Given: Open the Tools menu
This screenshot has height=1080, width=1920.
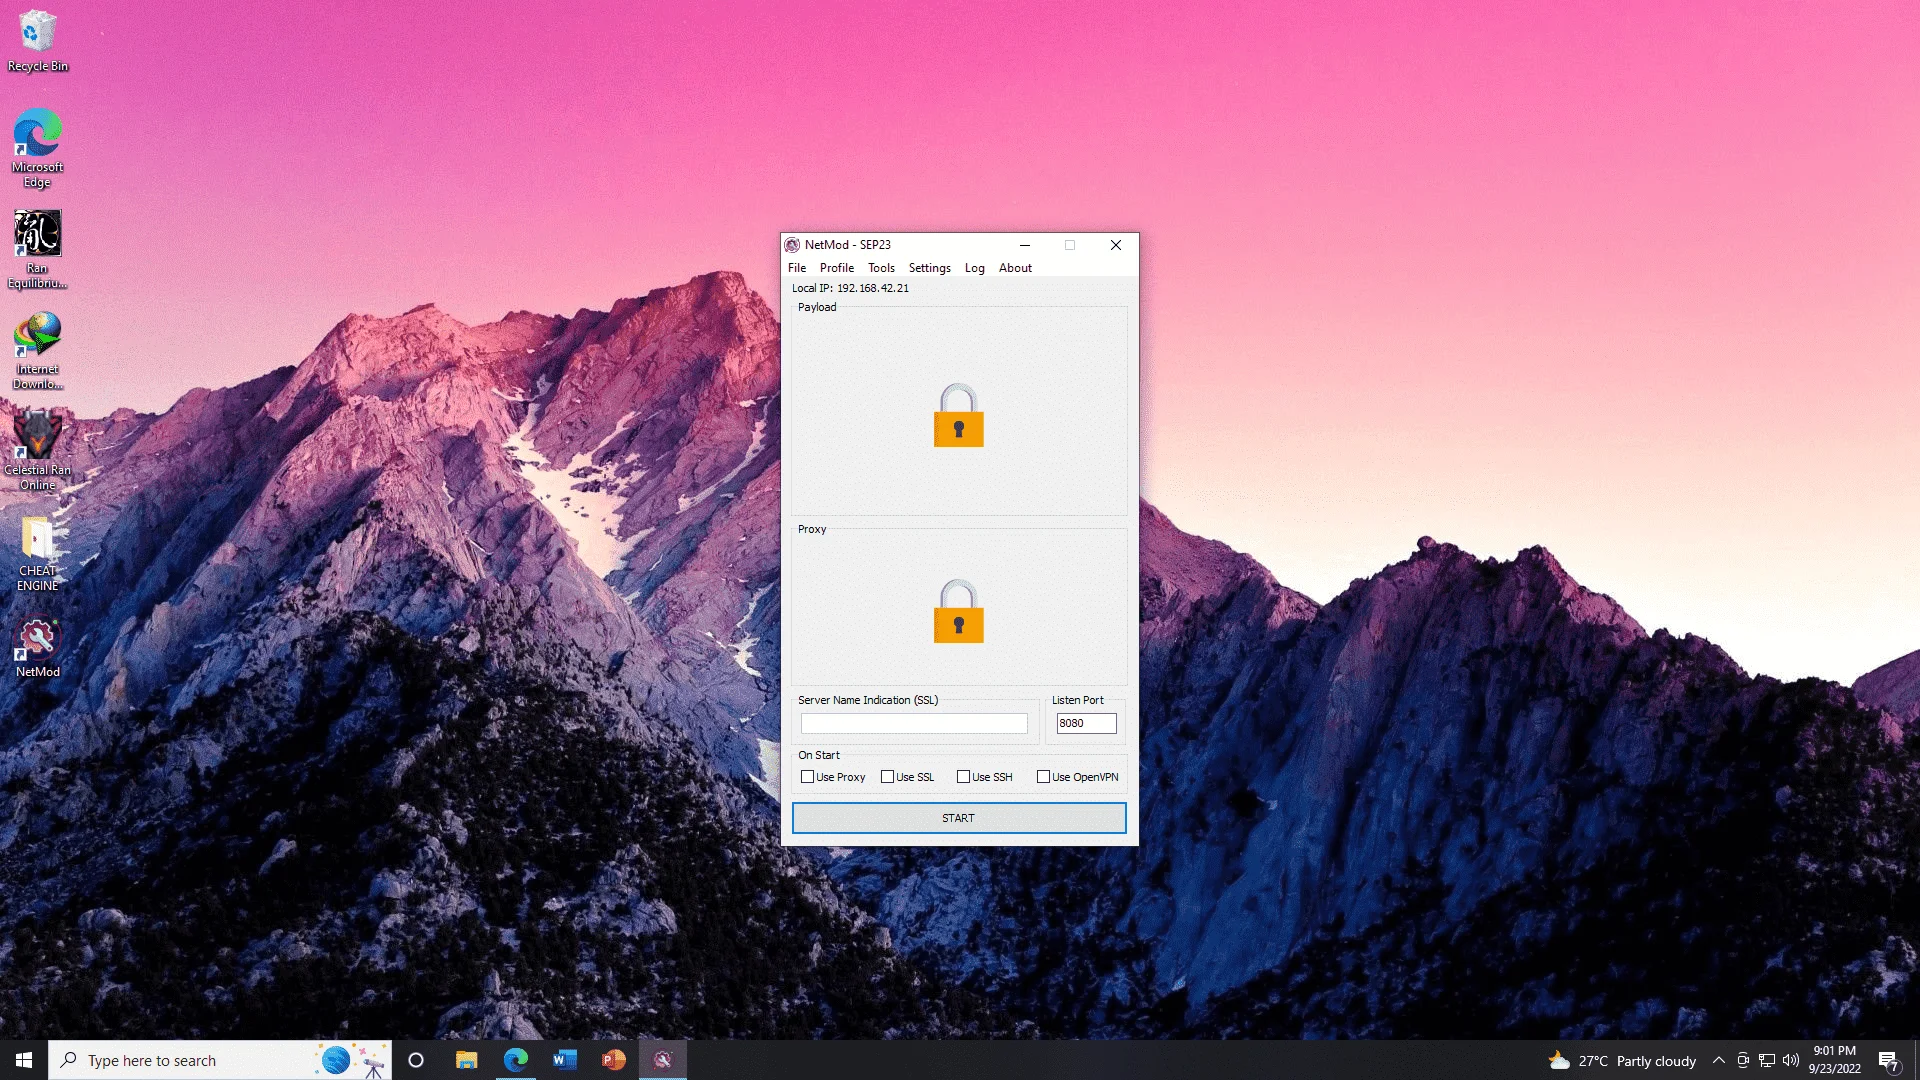Looking at the screenshot, I should pyautogui.click(x=881, y=268).
